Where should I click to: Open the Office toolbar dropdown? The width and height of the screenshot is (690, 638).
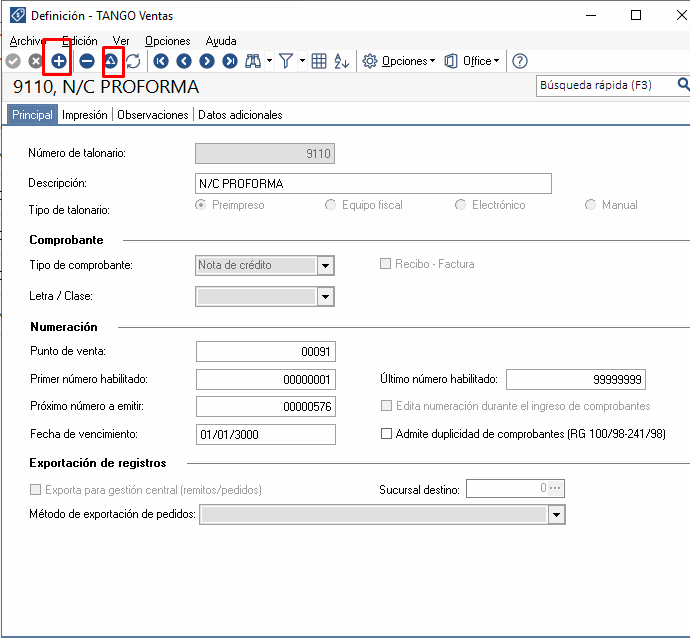[472, 61]
